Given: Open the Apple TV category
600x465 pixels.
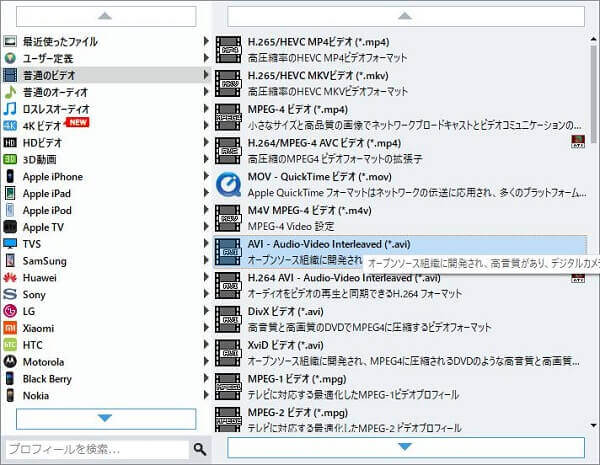Looking at the screenshot, I should pos(106,227).
